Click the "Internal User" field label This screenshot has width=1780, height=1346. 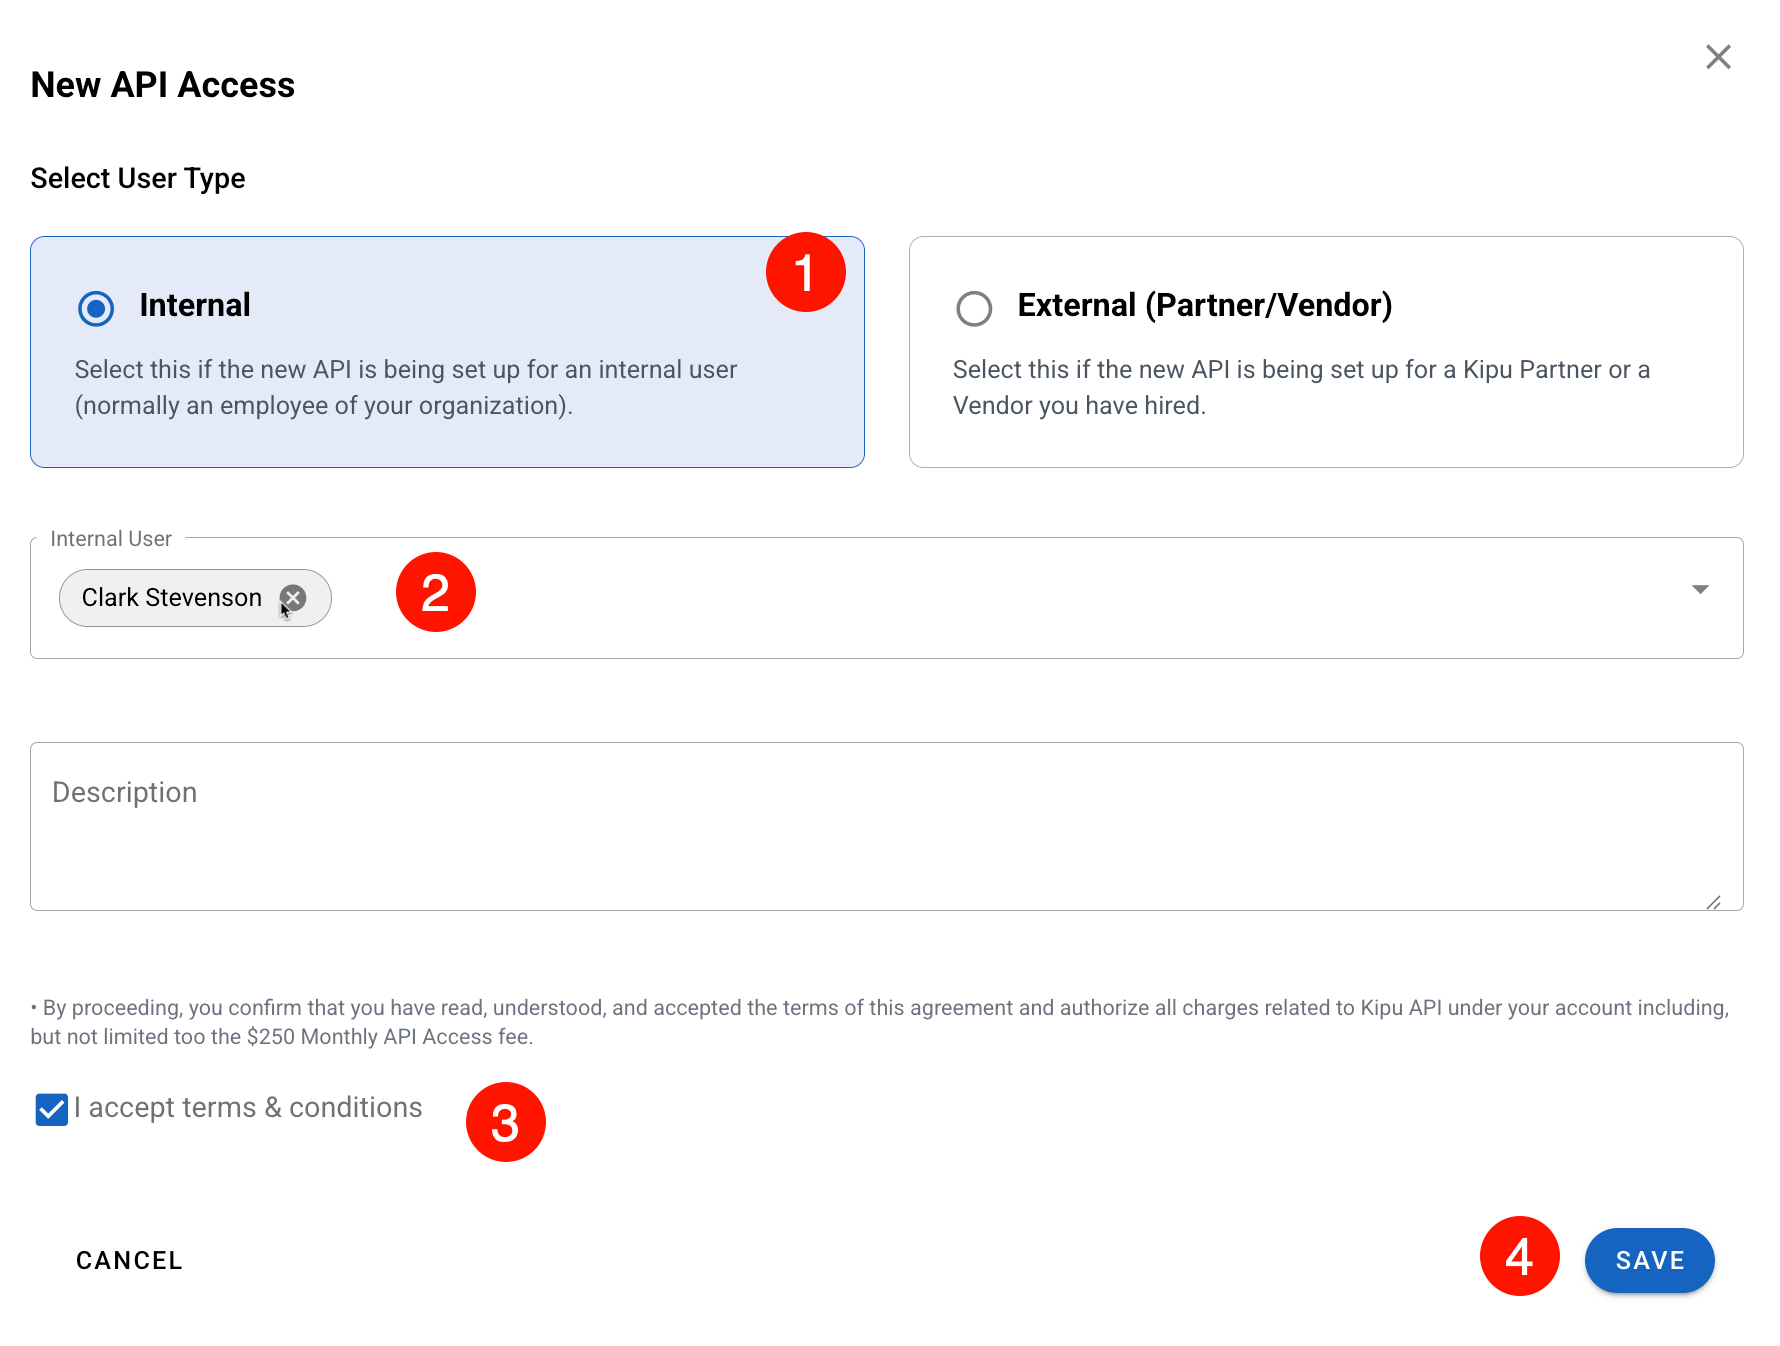pos(110,539)
